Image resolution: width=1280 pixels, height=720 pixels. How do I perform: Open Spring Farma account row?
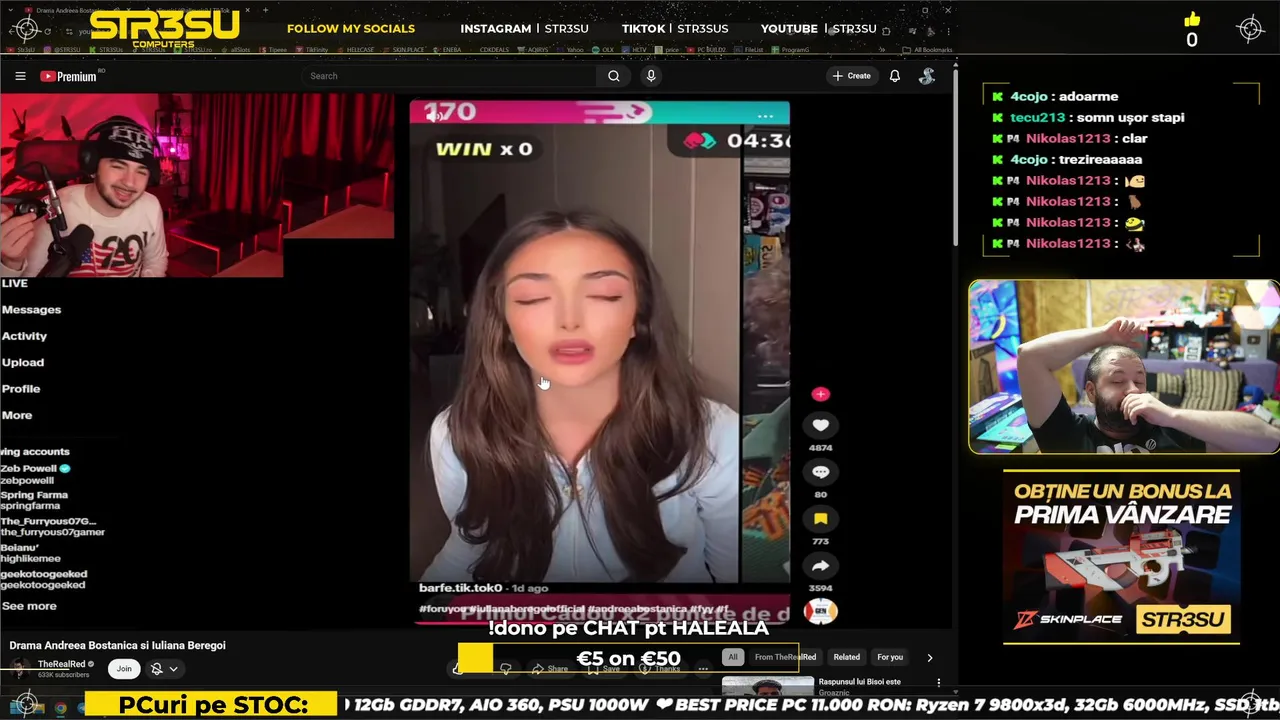click(x=34, y=500)
